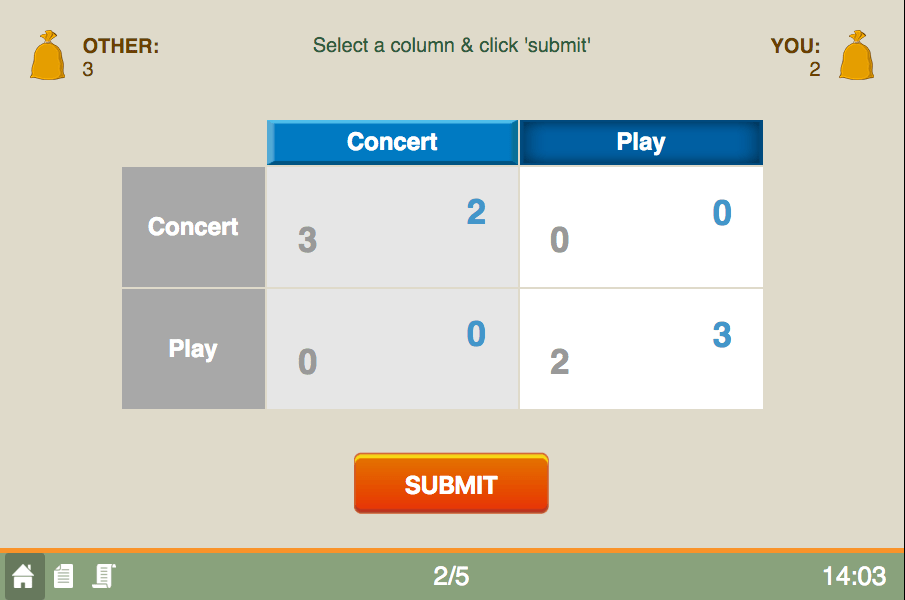Click the Concert row, Play column cell
Viewport: 905px width, 600px height.
coord(641,227)
